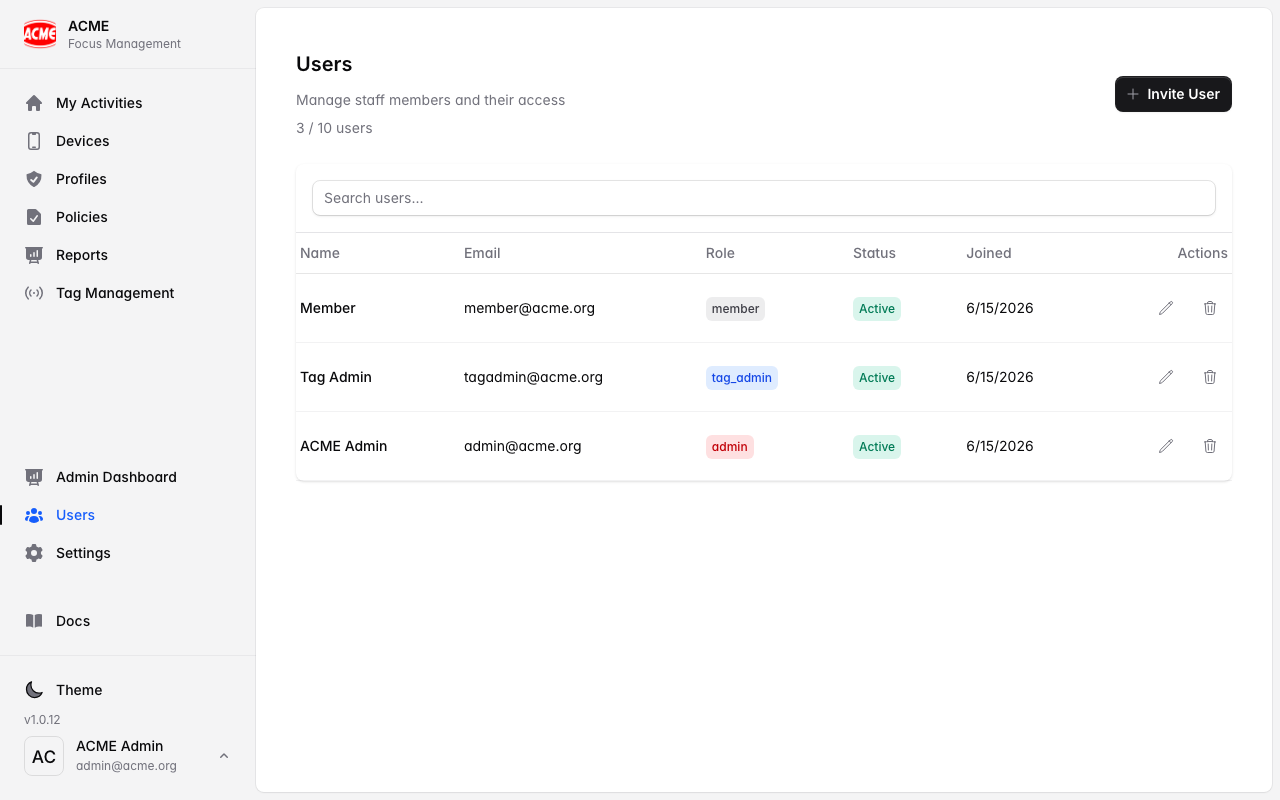Image resolution: width=1280 pixels, height=800 pixels.
Task: Edit the ACME Admin user
Action: (x=1166, y=446)
